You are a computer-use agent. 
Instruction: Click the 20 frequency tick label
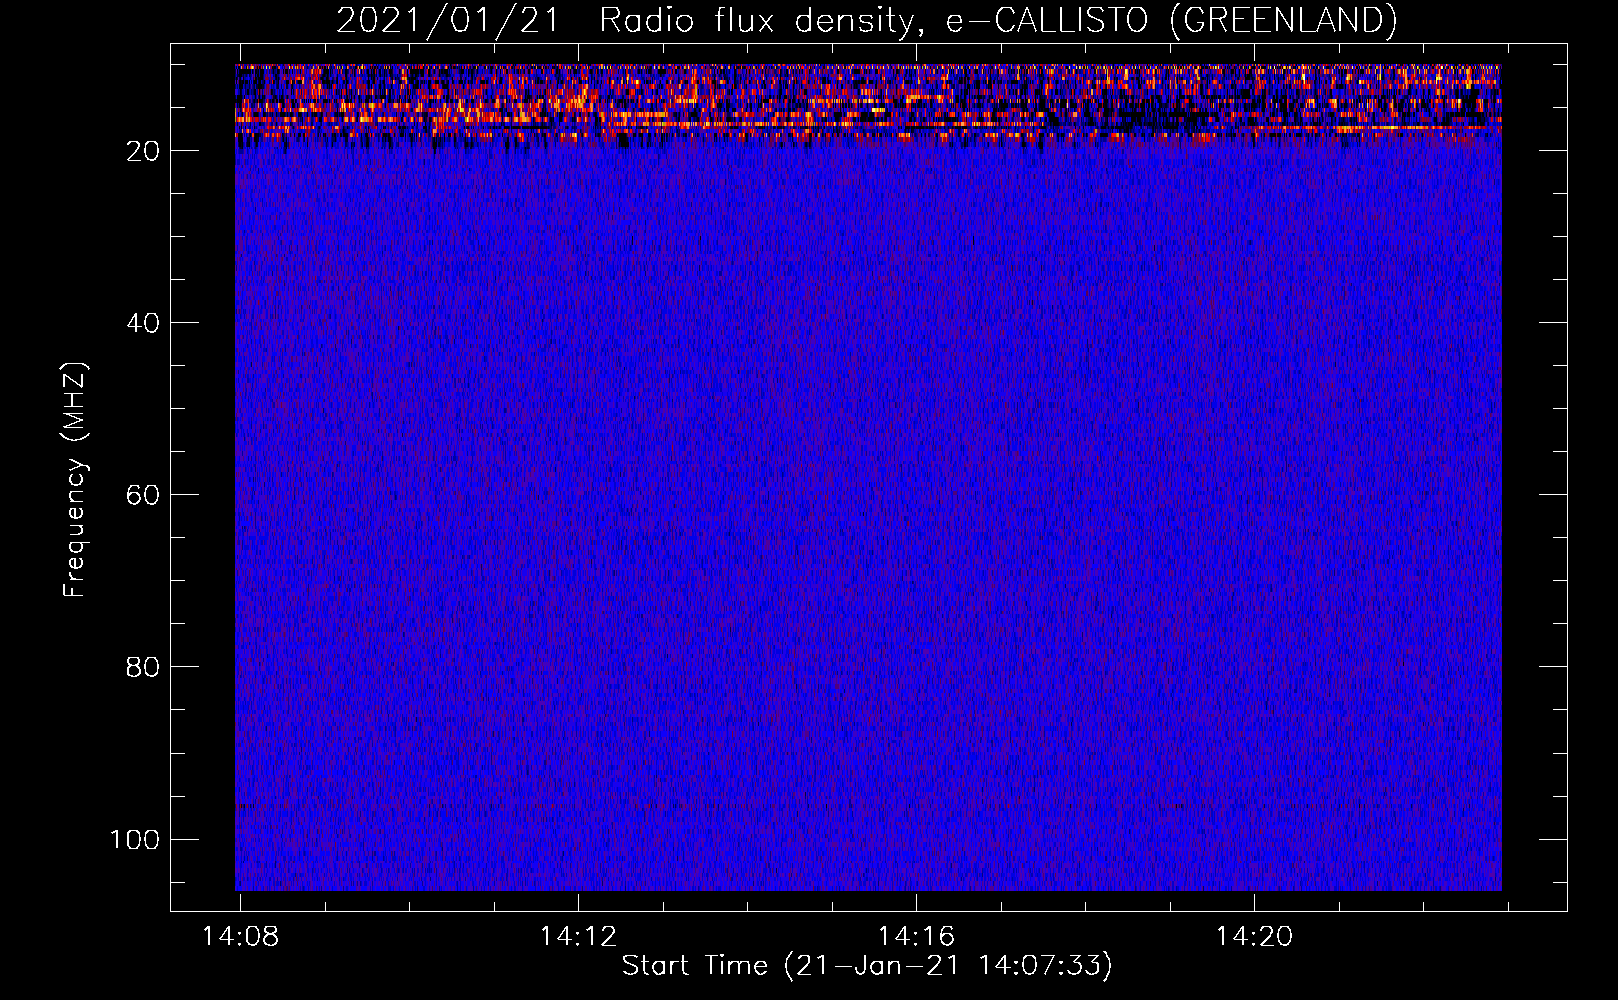coord(143,151)
